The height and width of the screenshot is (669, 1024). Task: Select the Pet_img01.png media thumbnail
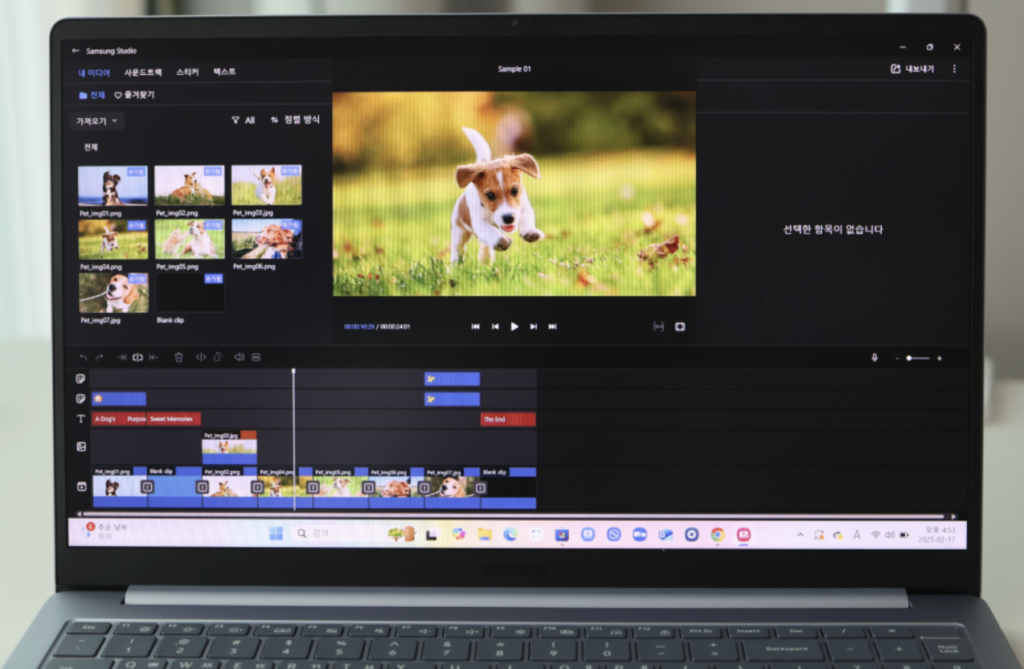(112, 186)
